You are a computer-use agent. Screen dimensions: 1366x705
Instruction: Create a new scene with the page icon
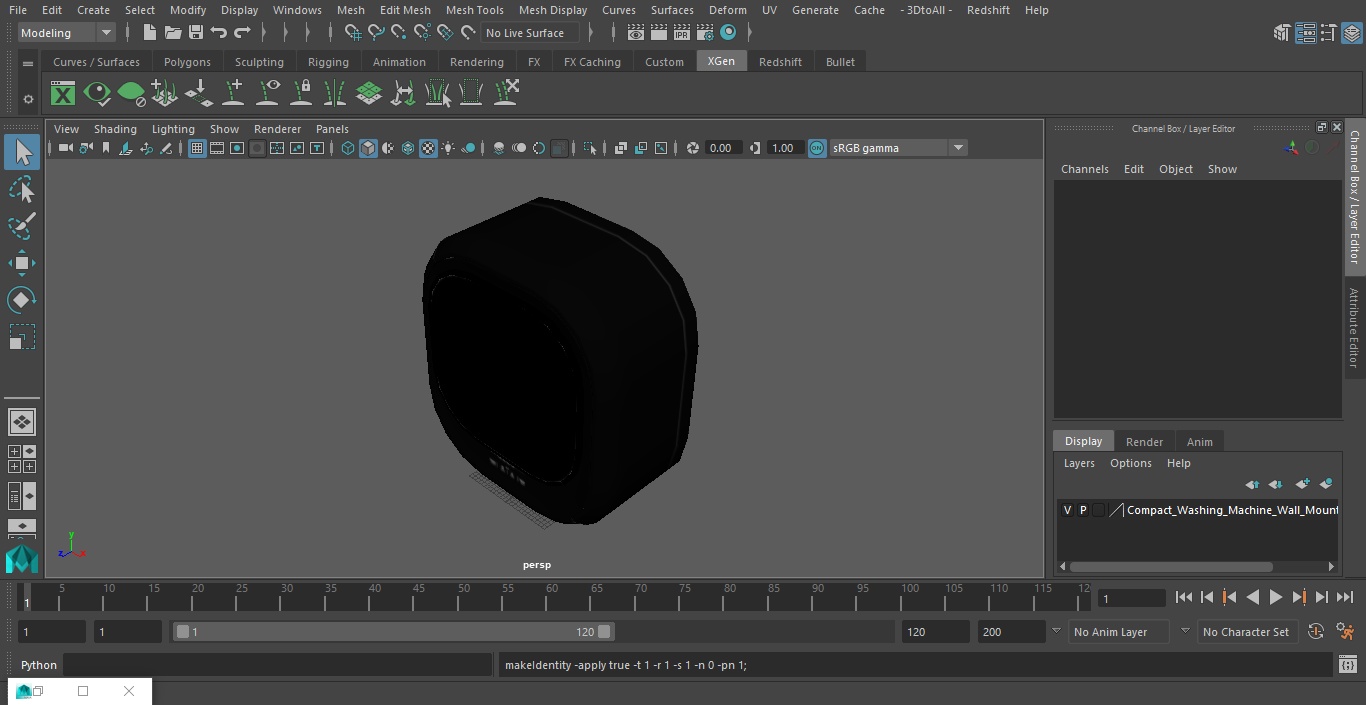149,33
